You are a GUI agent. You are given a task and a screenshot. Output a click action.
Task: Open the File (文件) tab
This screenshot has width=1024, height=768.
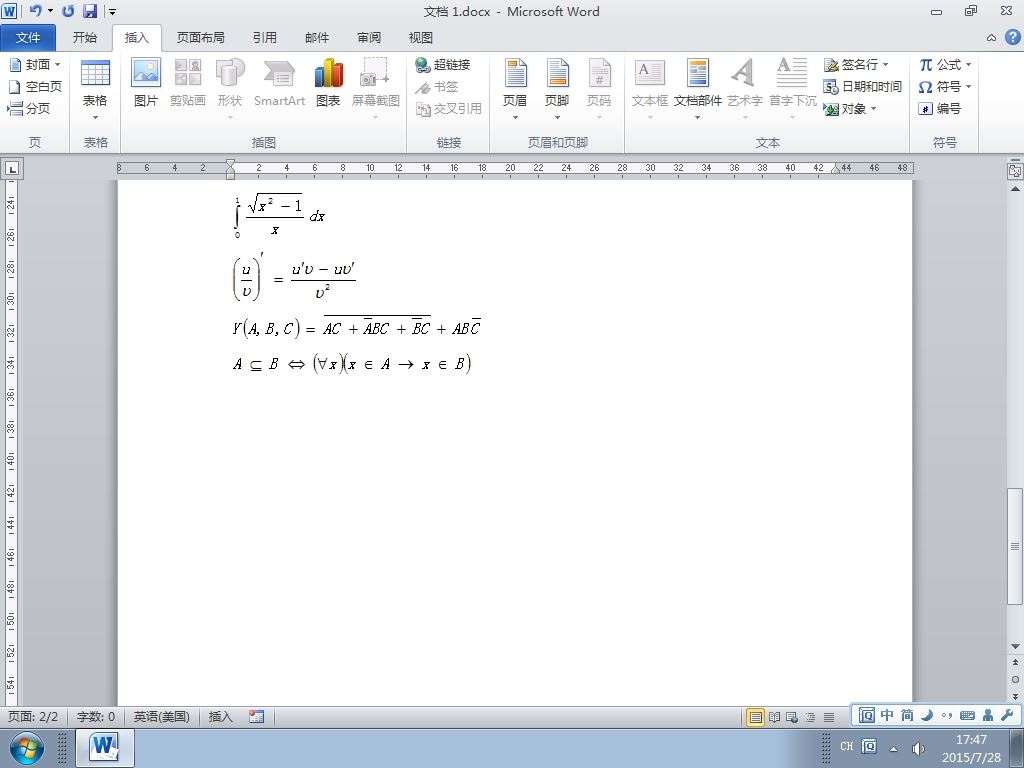tap(28, 38)
